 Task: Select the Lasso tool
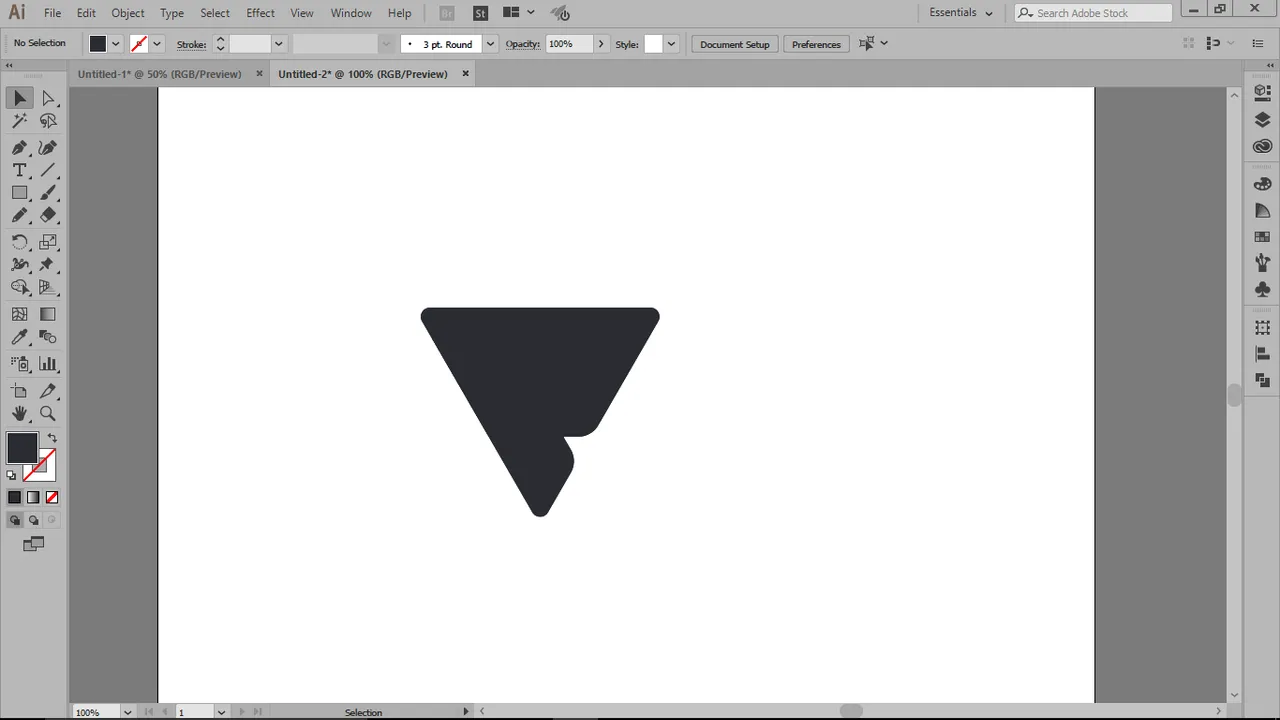pyautogui.click(x=48, y=121)
